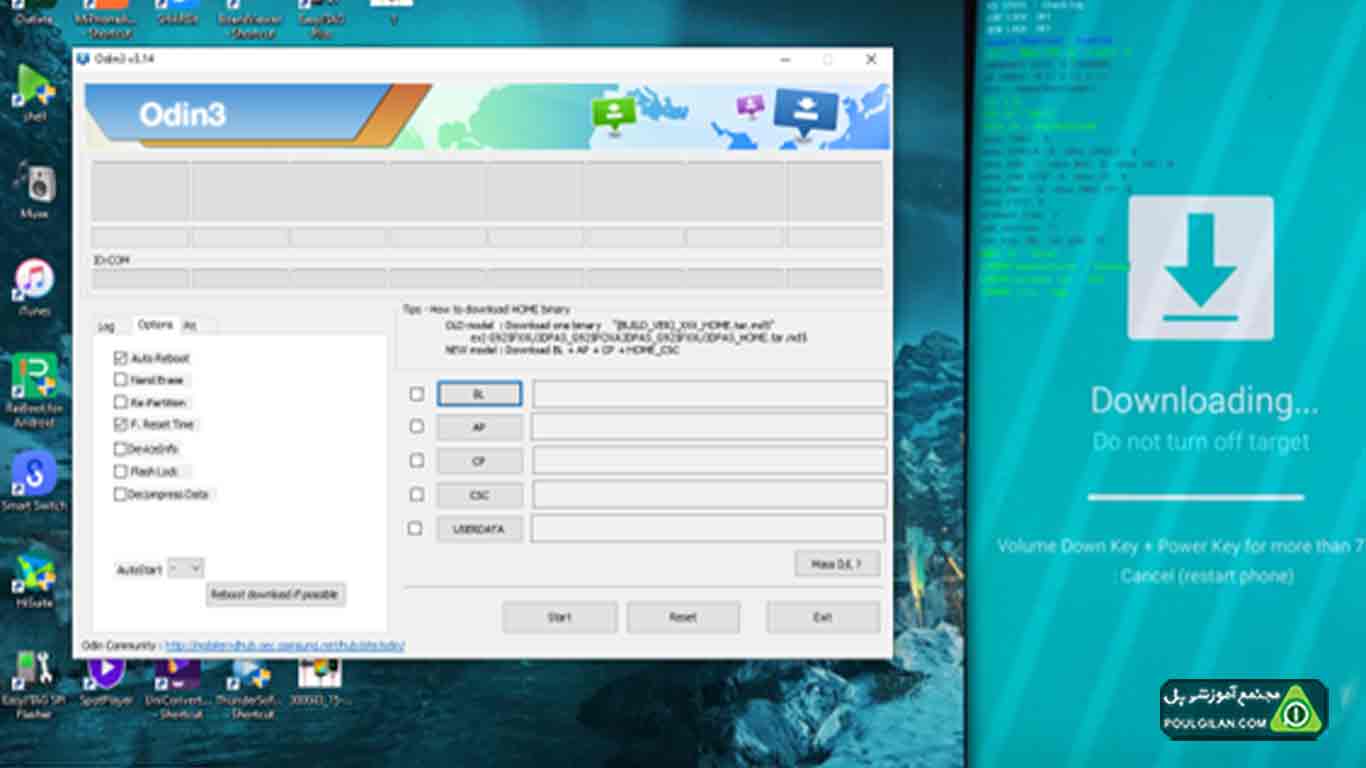Click the USERDATA file button
Viewport: 1366px width, 768px height.
[479, 529]
